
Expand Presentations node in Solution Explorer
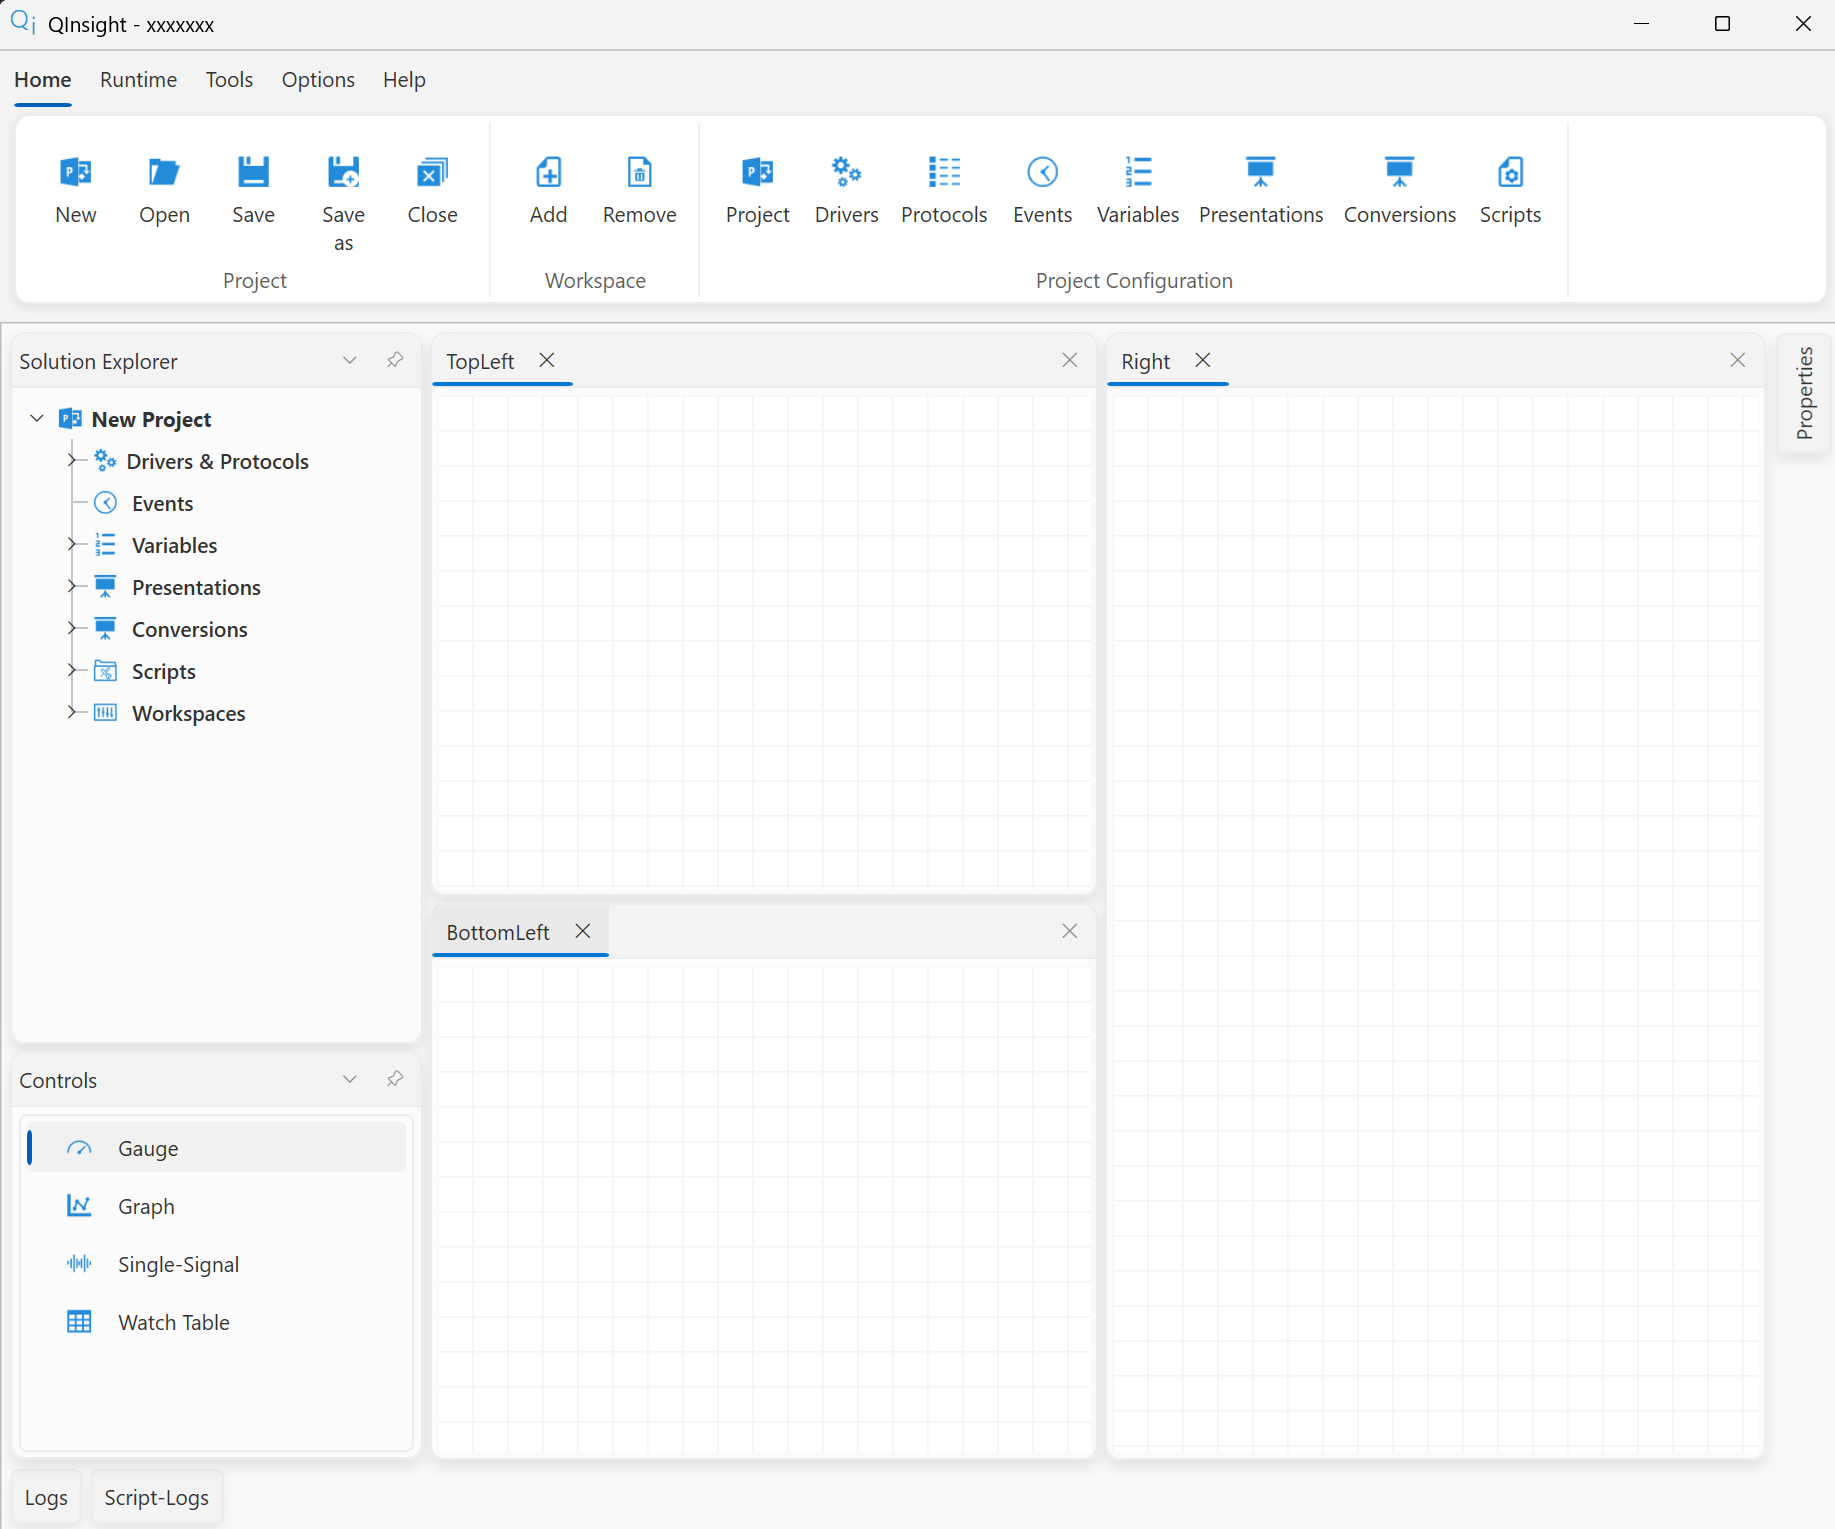(x=71, y=586)
